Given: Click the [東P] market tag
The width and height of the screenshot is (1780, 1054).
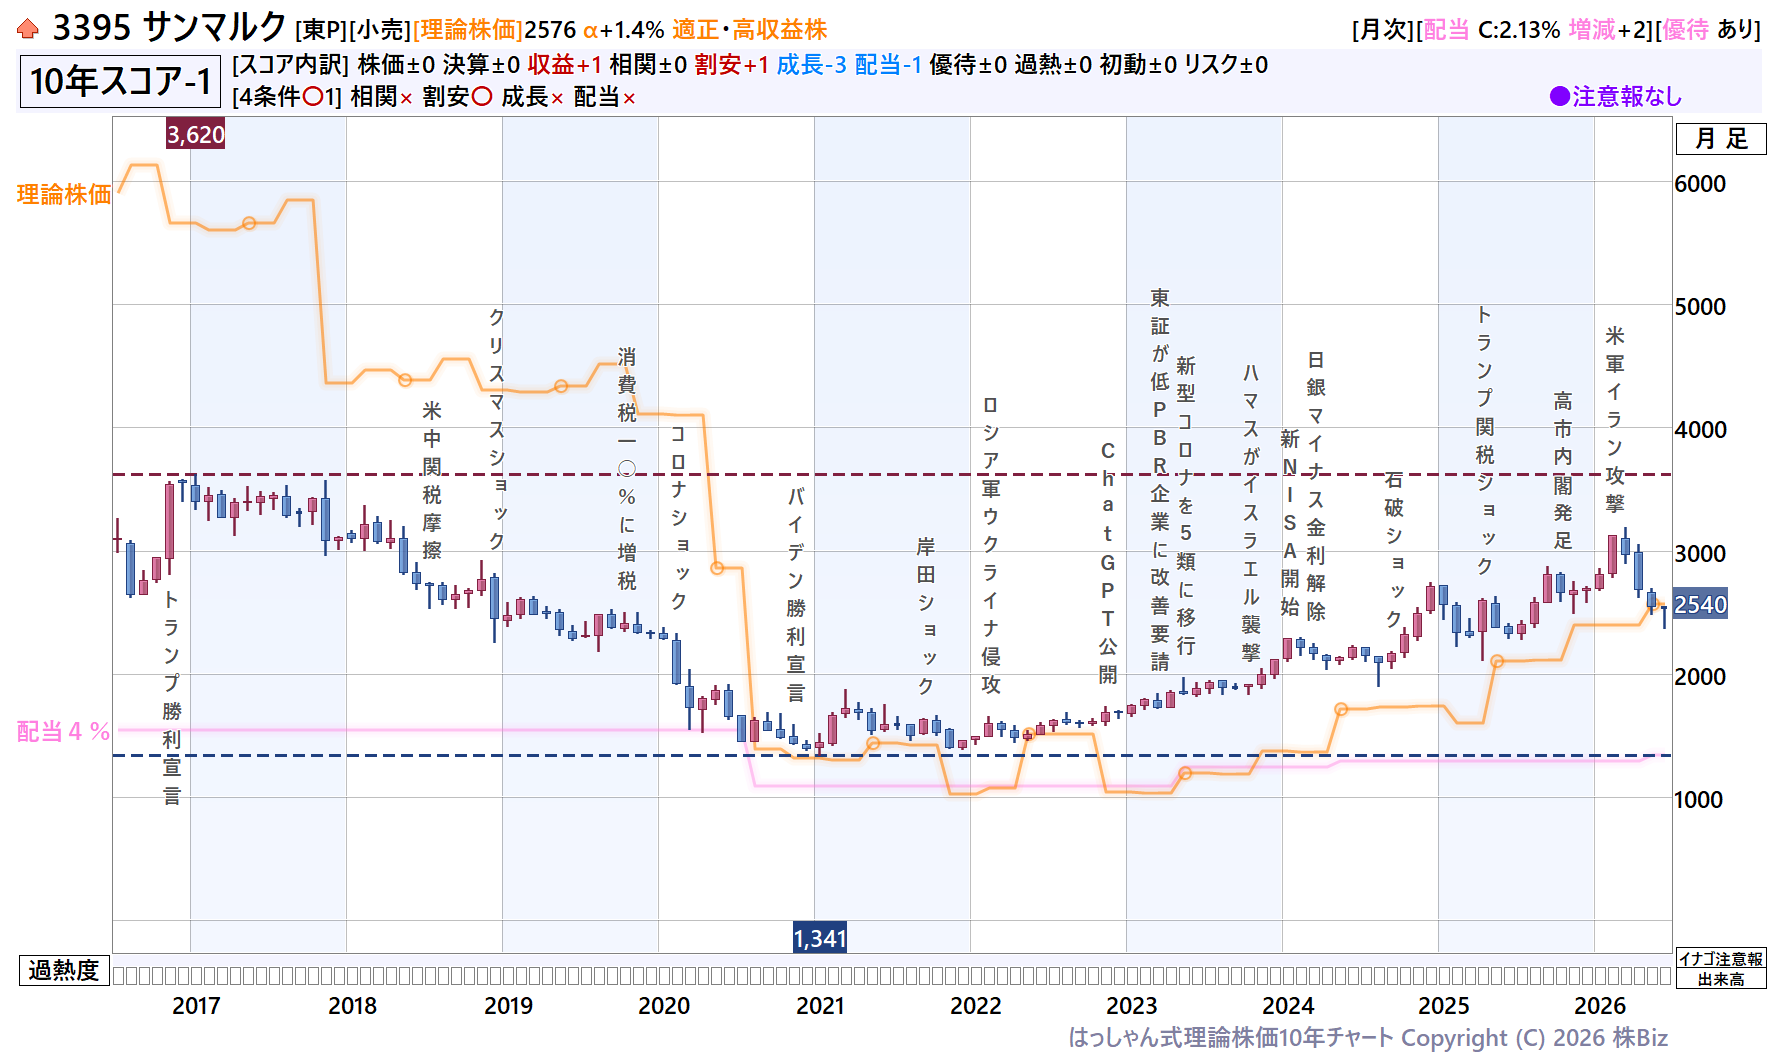Looking at the screenshot, I should [x=321, y=30].
